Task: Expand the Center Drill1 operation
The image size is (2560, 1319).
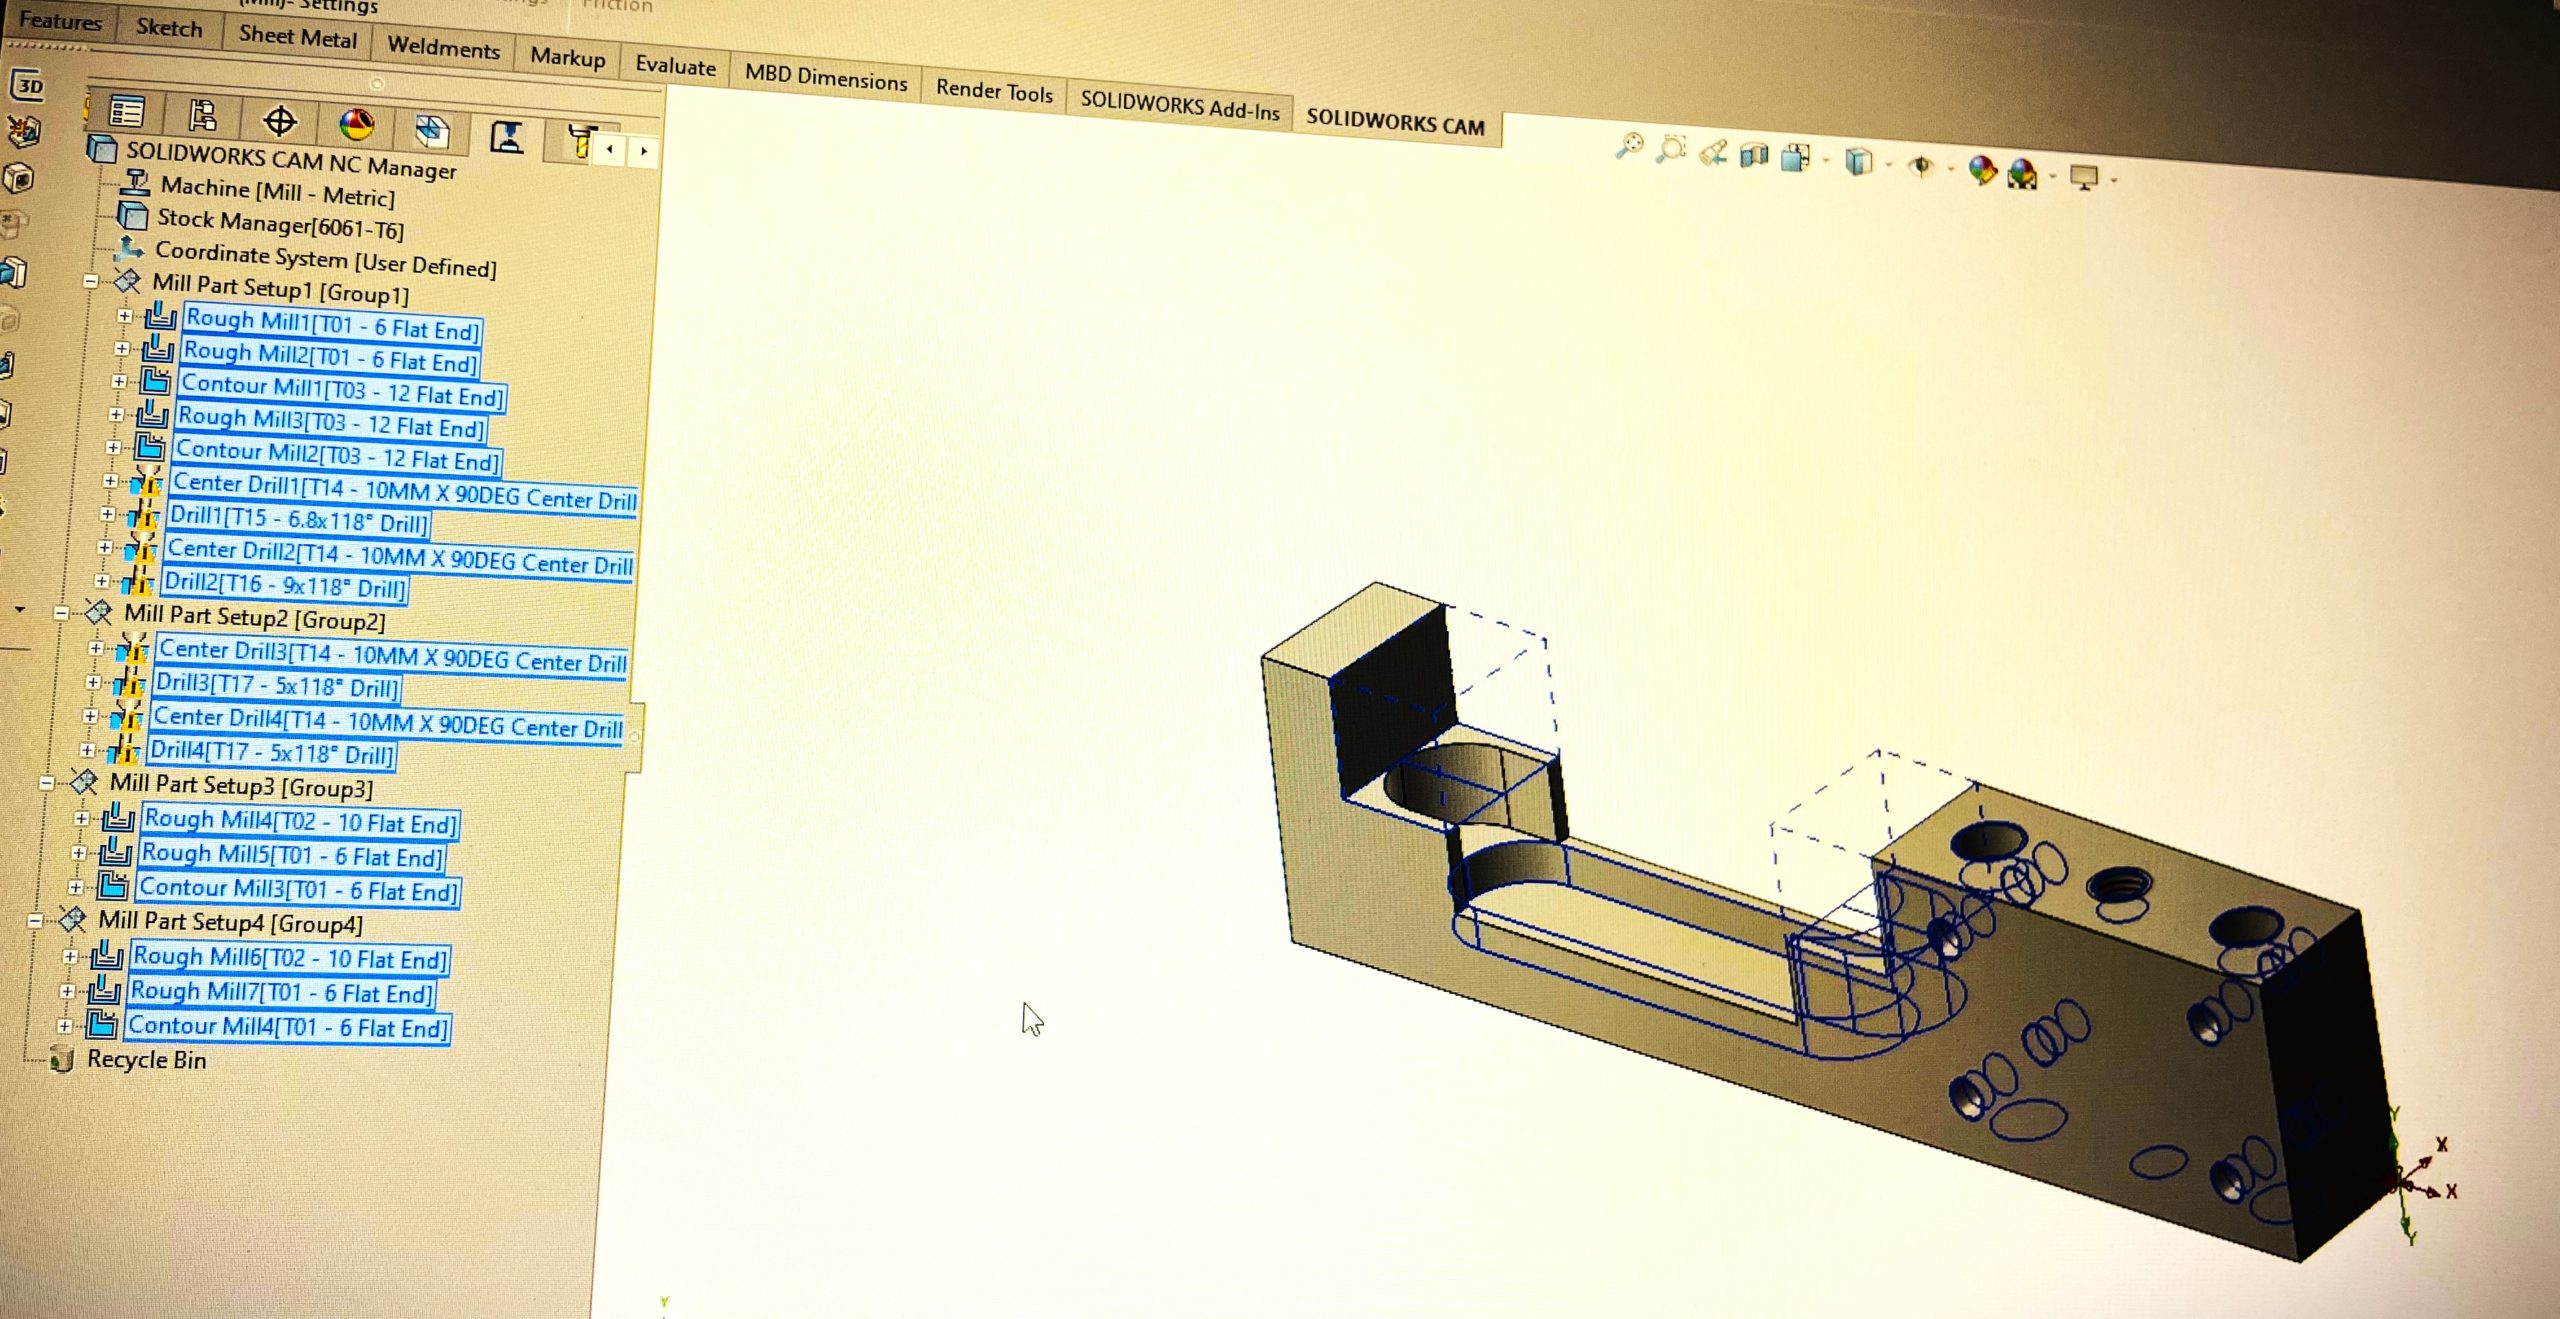Action: tap(110, 481)
